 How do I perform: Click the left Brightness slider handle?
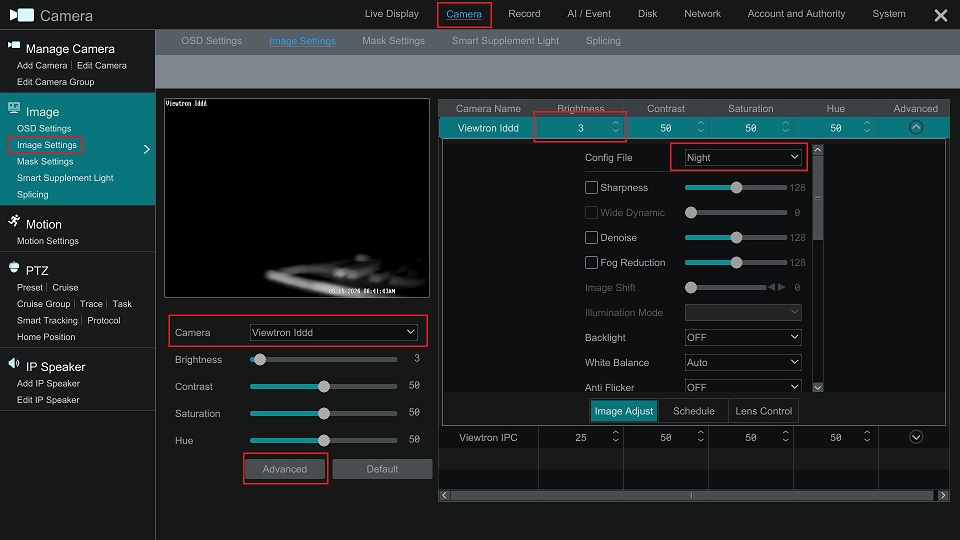pos(260,359)
